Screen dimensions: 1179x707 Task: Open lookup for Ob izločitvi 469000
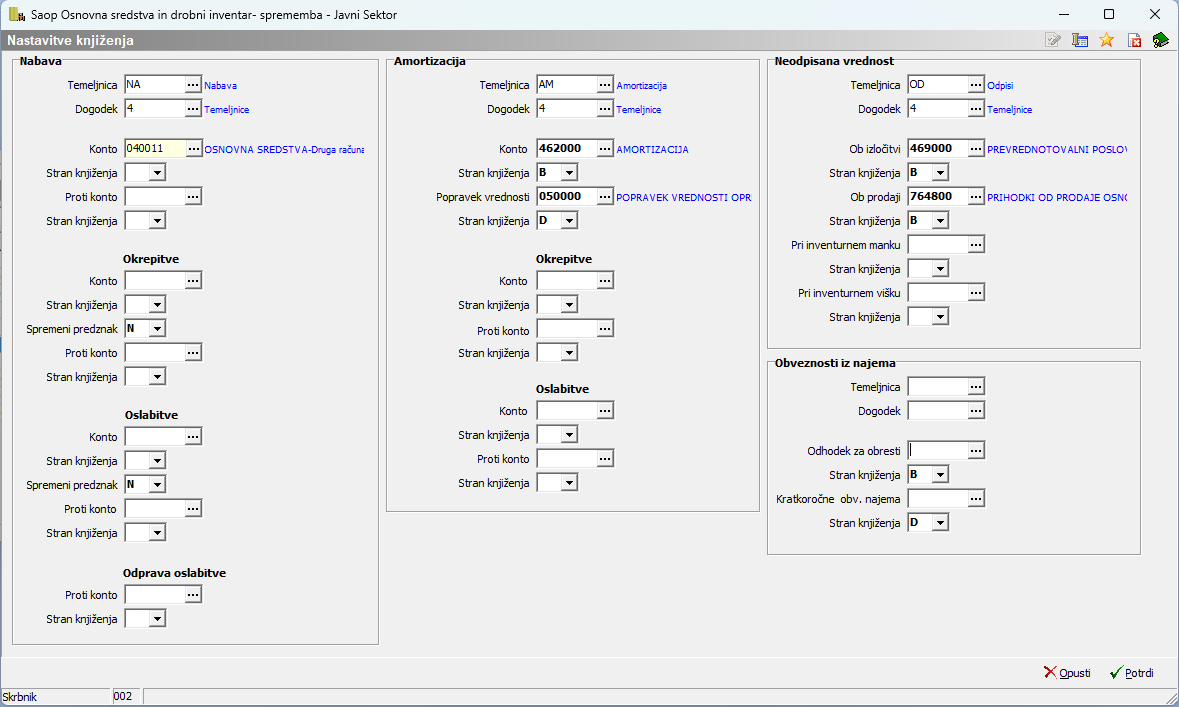pyautogui.click(x=976, y=149)
